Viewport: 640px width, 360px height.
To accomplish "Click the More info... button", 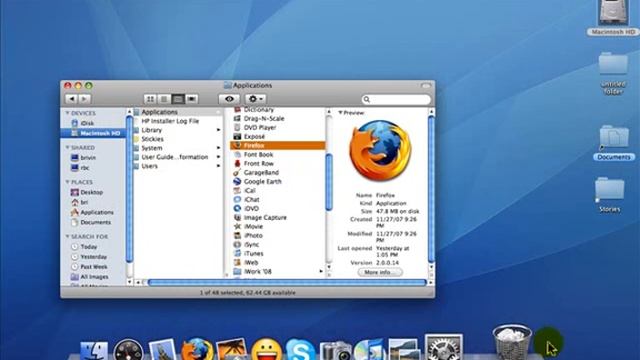I will tap(380, 272).
